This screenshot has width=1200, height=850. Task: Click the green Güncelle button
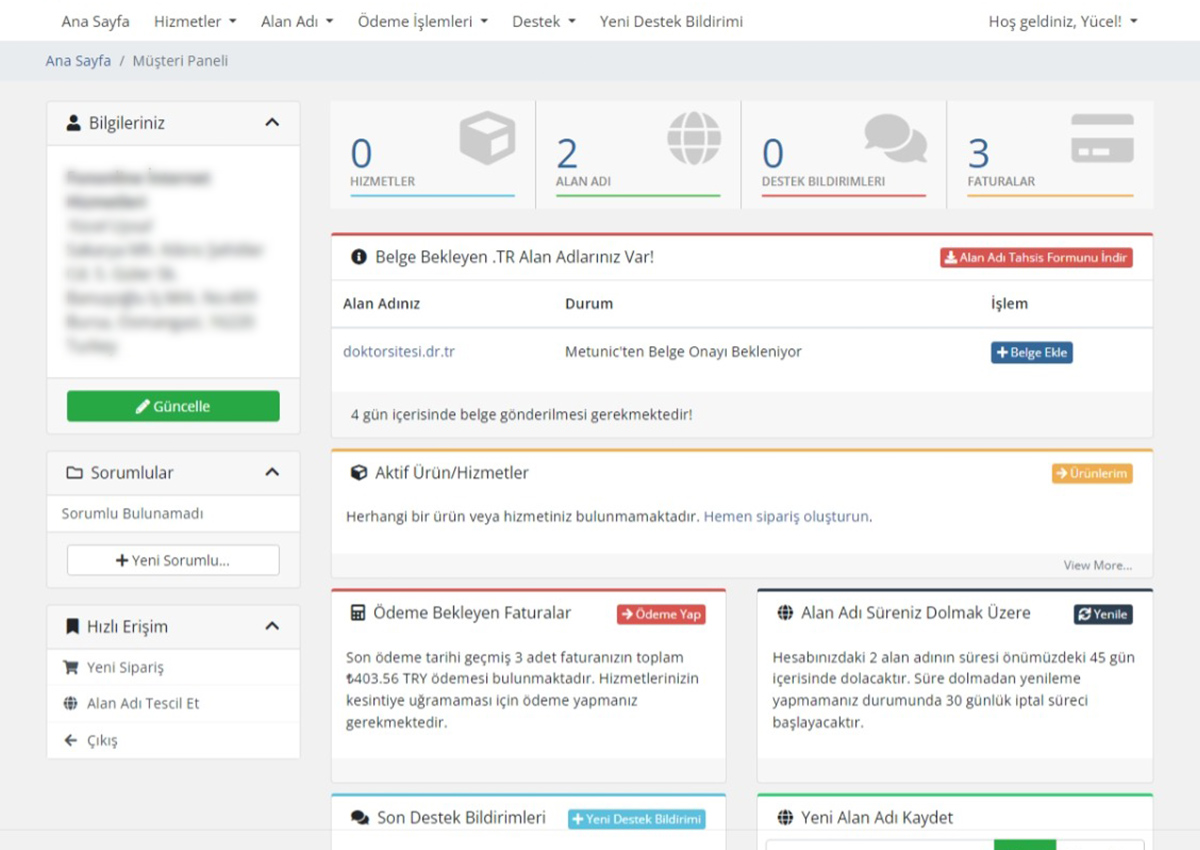pos(173,406)
